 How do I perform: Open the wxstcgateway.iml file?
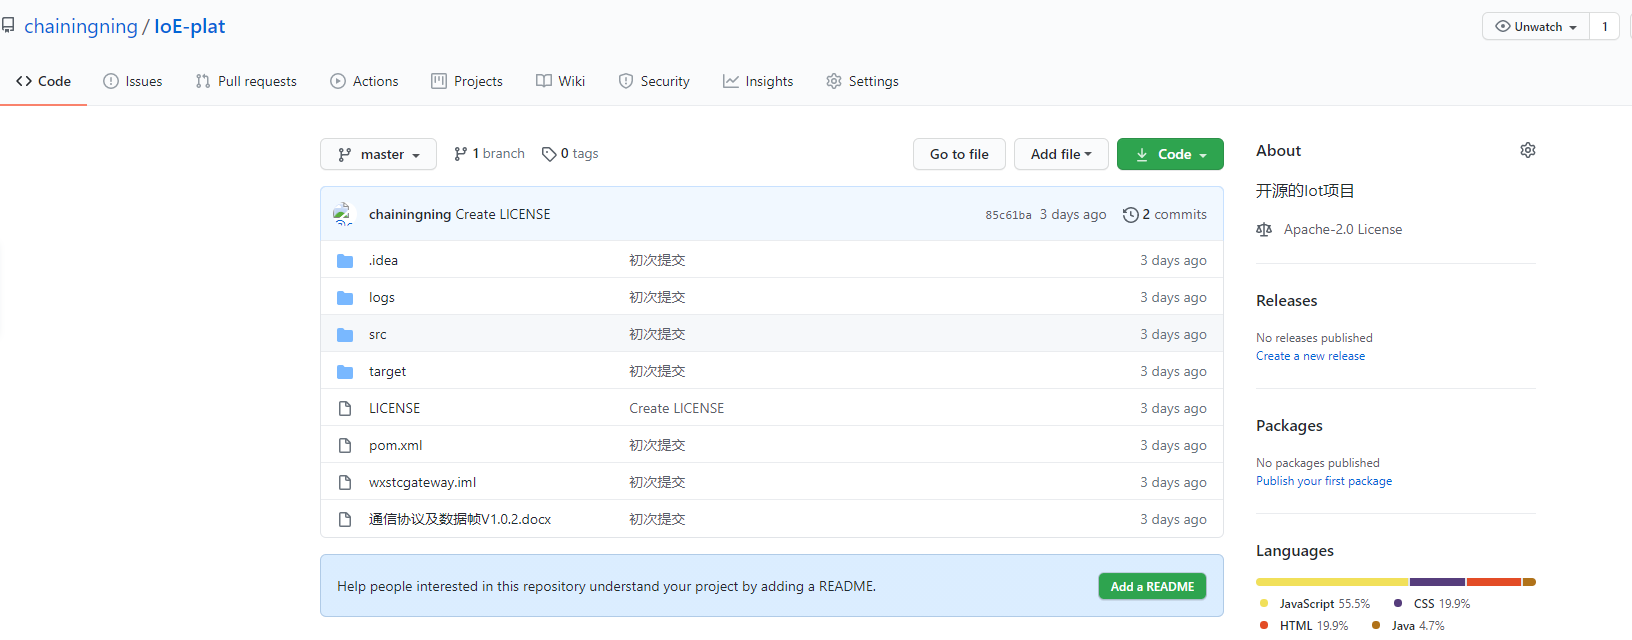click(x=423, y=482)
